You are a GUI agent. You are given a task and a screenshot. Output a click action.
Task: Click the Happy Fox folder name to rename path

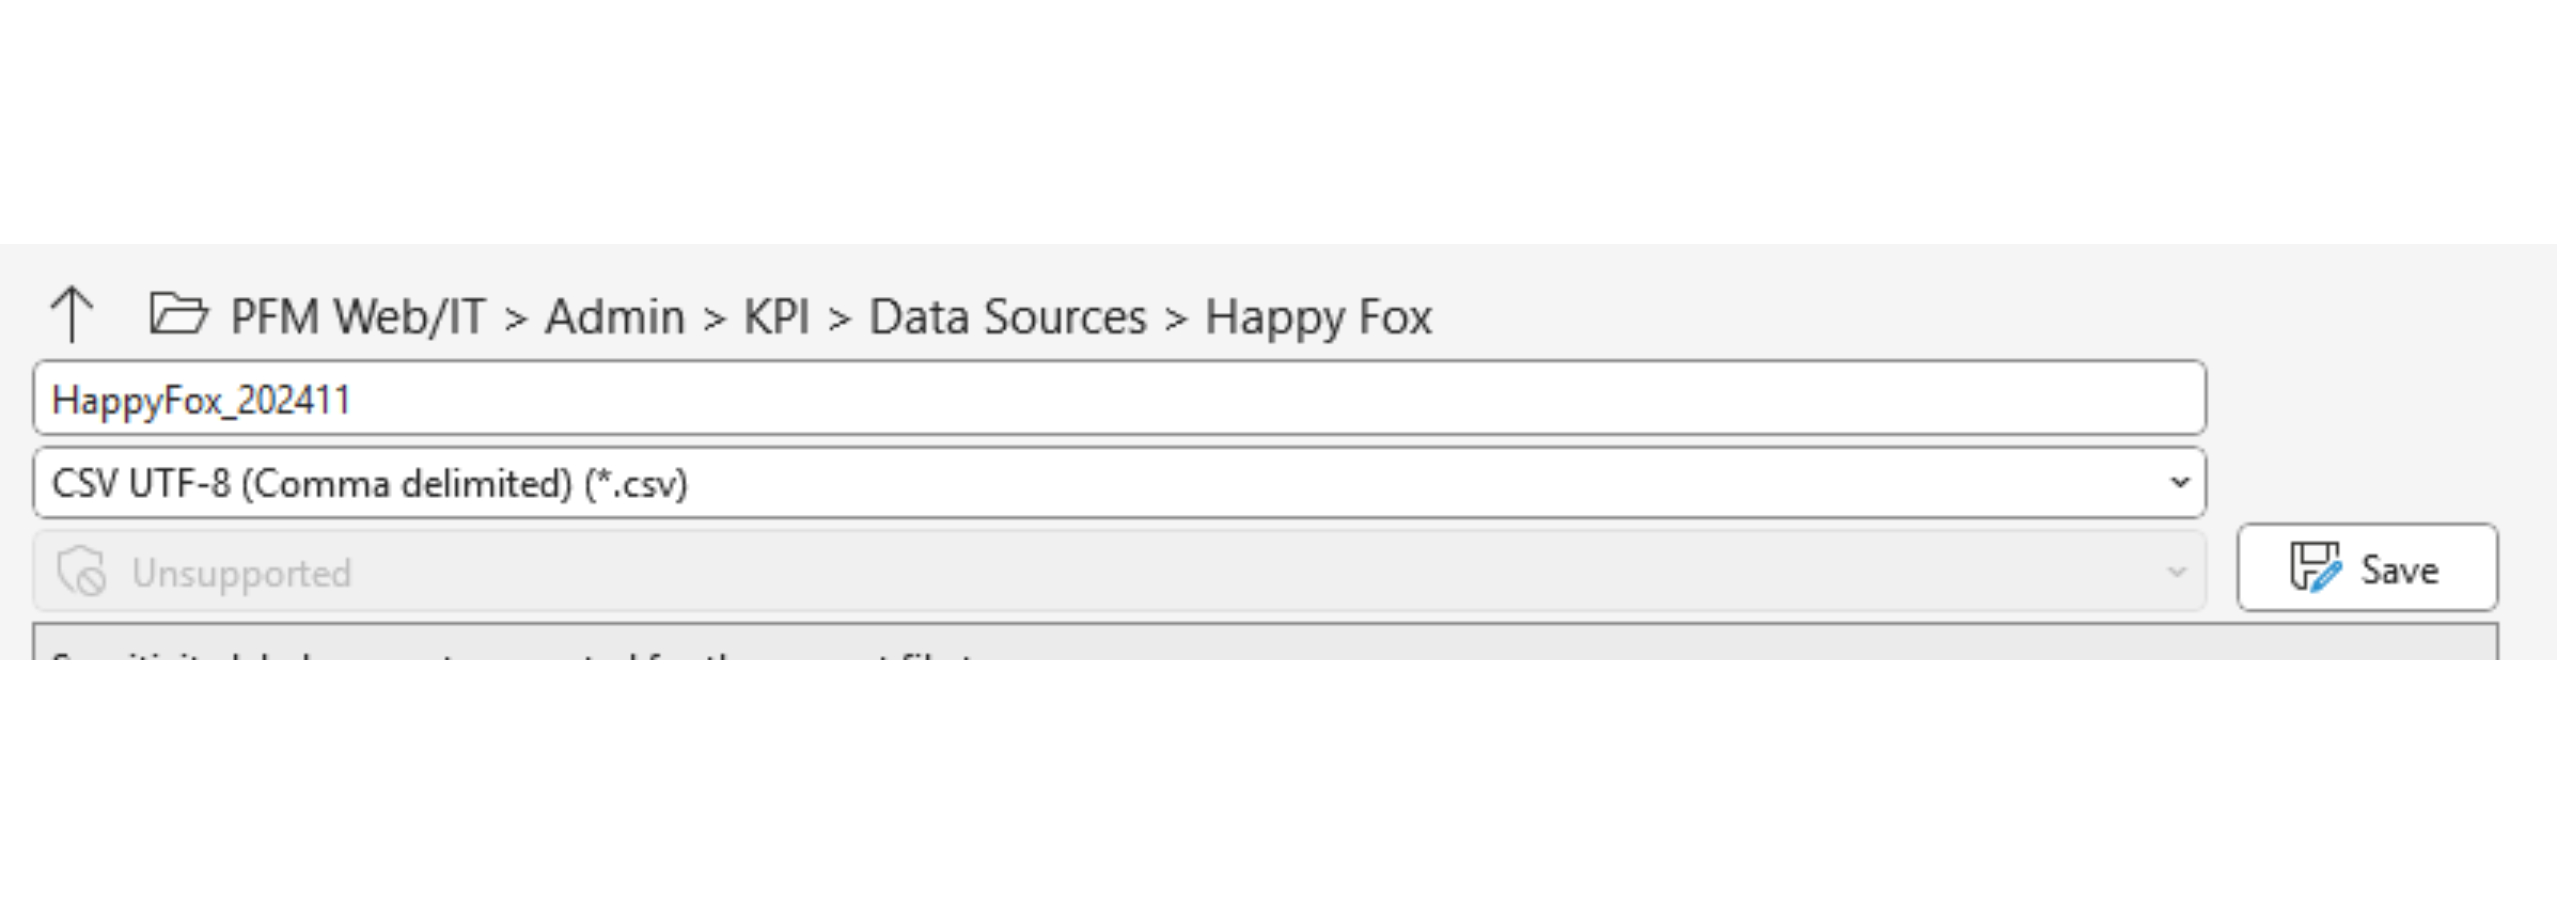pyautogui.click(x=1319, y=315)
